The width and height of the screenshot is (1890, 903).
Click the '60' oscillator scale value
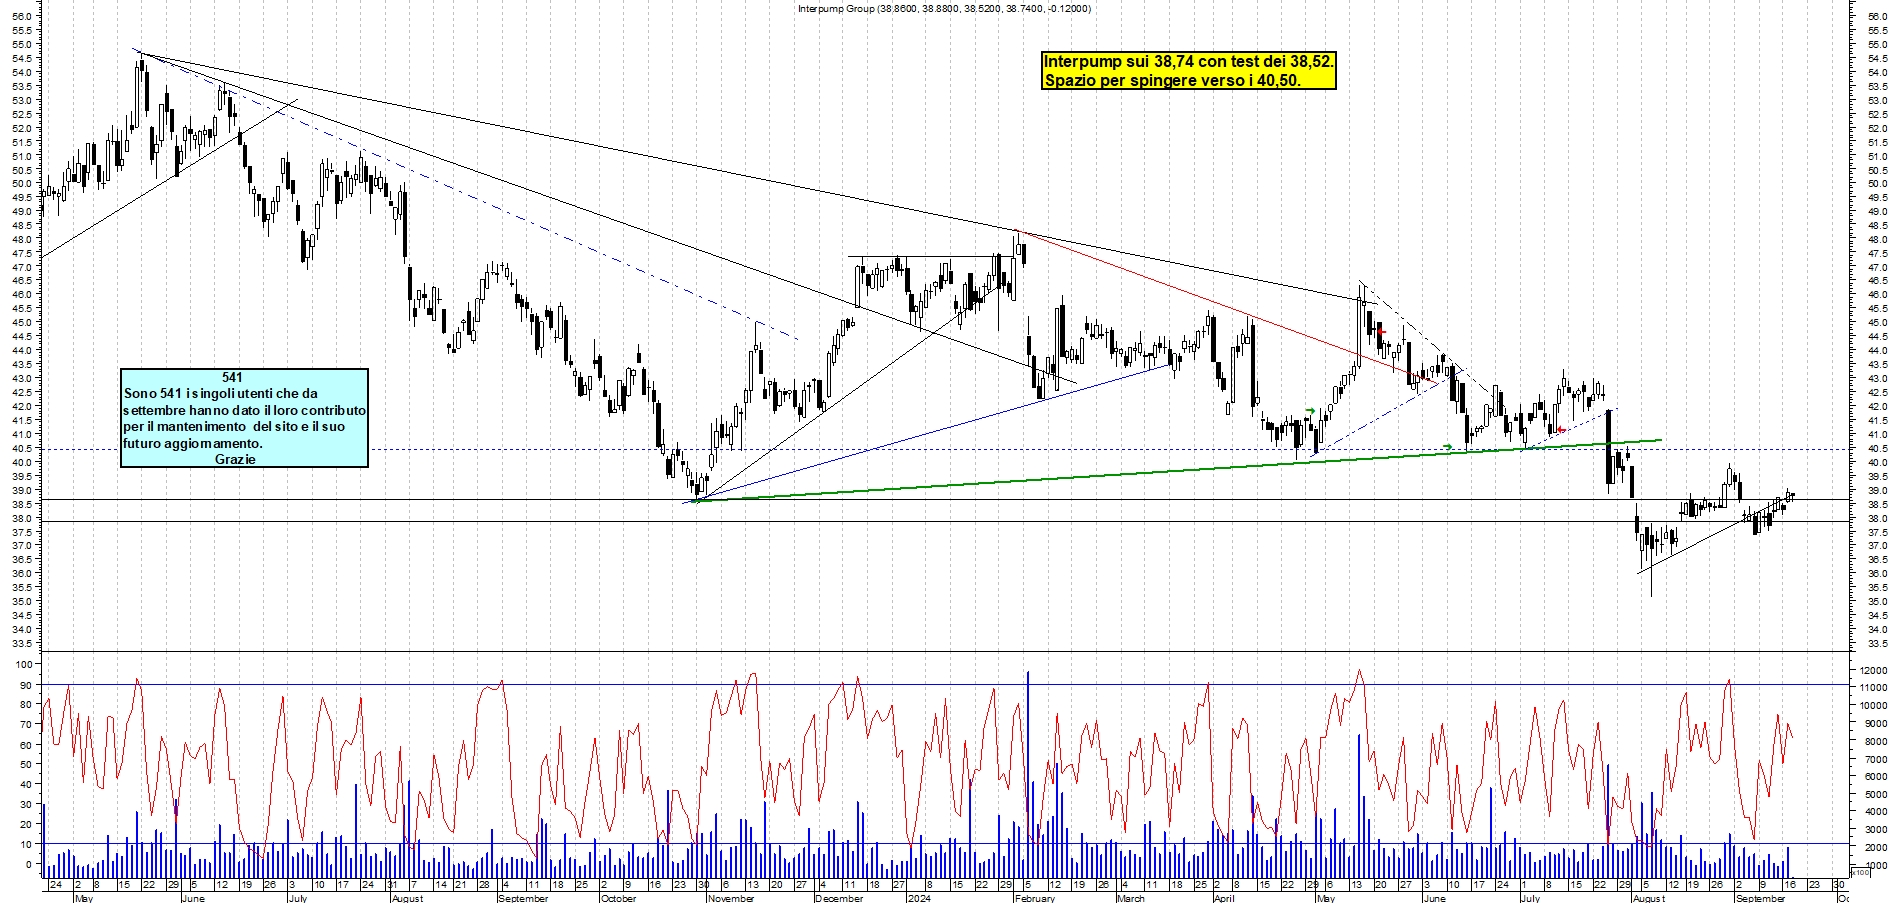coord(27,745)
